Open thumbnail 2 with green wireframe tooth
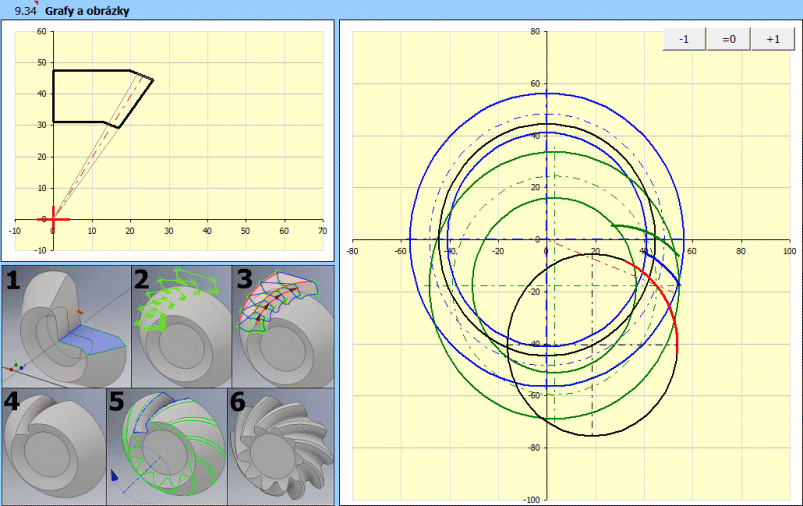 point(182,325)
